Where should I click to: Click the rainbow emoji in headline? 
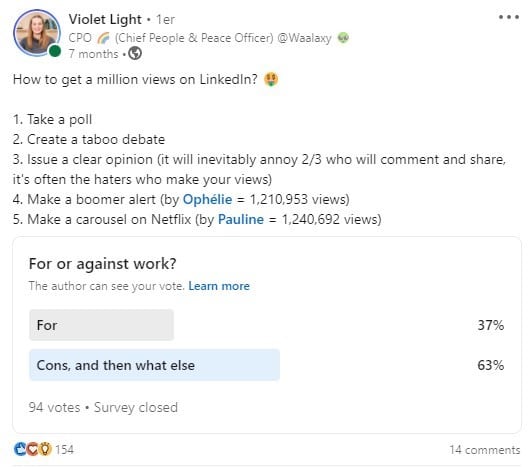coord(103,38)
